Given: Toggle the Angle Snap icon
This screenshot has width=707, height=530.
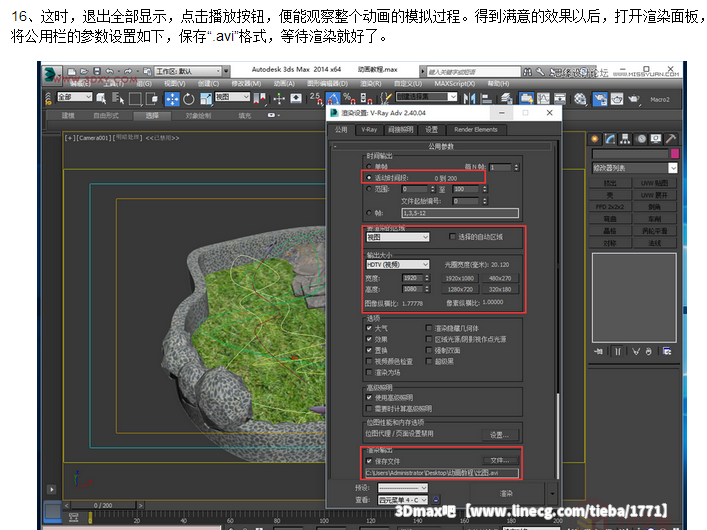Looking at the screenshot, I should [x=333, y=98].
